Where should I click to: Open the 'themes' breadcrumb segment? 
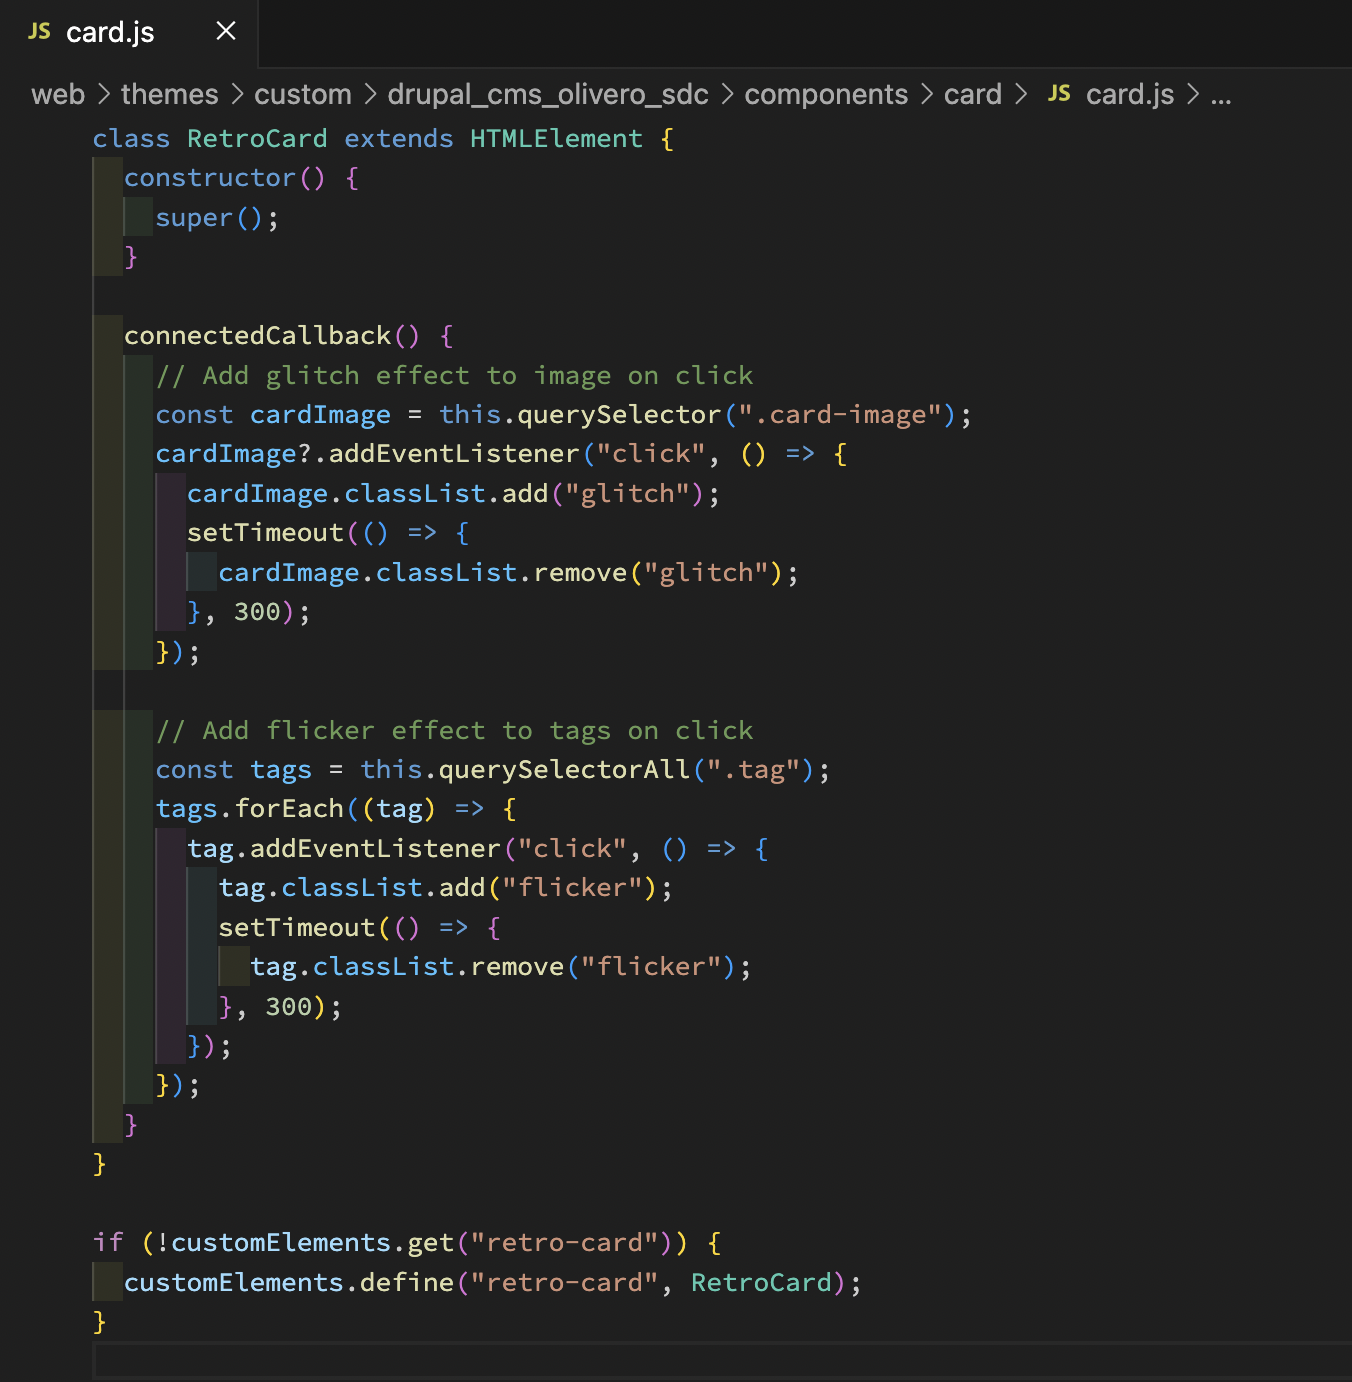169,95
